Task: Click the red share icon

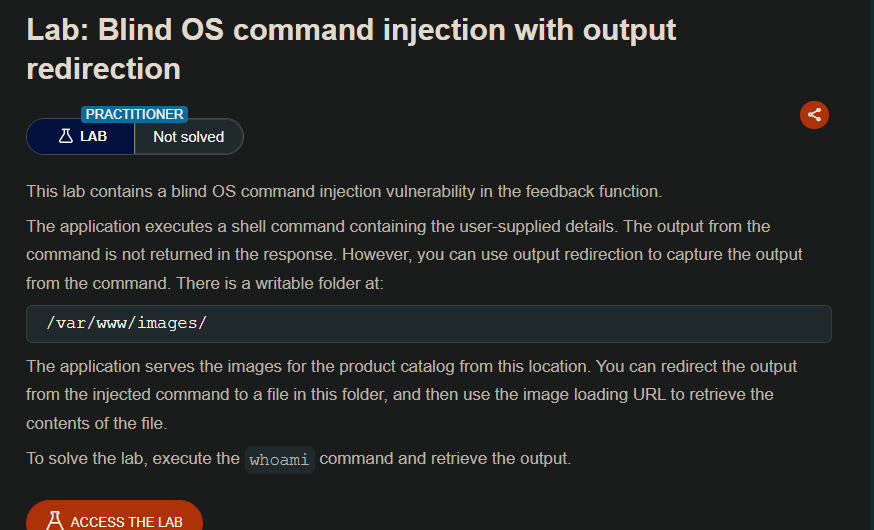Action: coord(814,114)
